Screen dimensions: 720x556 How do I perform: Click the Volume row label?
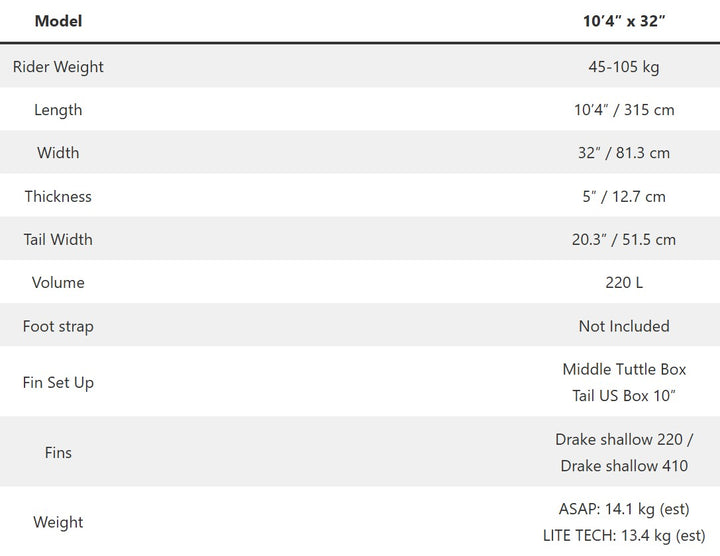58,282
